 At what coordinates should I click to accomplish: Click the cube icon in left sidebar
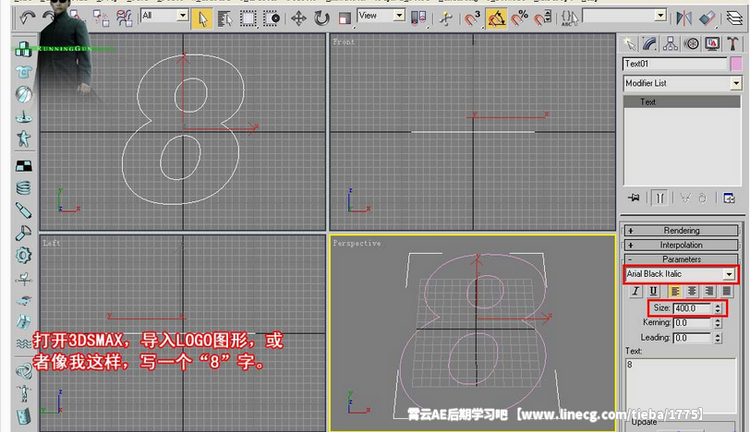[23, 49]
